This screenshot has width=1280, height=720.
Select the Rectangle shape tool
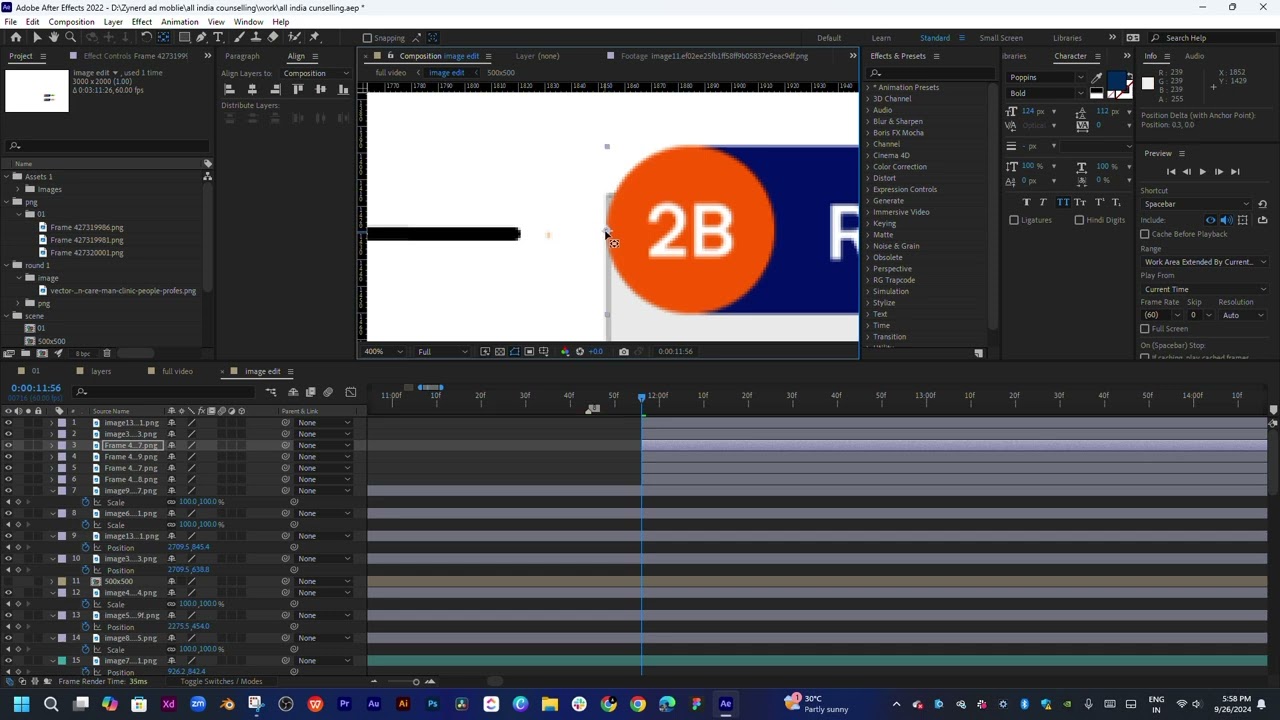point(184,37)
